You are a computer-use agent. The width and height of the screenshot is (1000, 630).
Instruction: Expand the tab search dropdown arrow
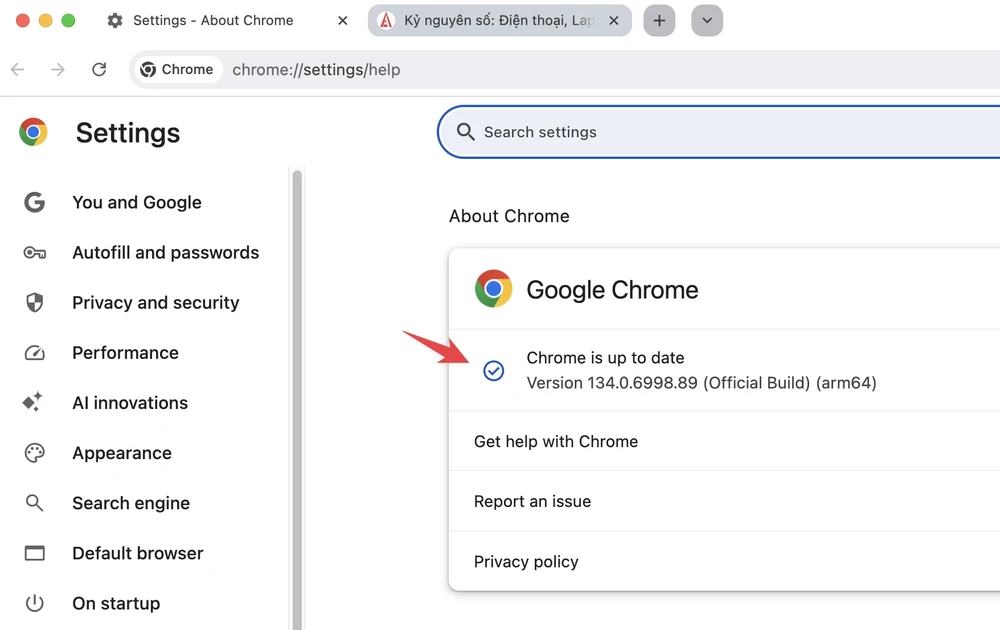[x=707, y=21]
